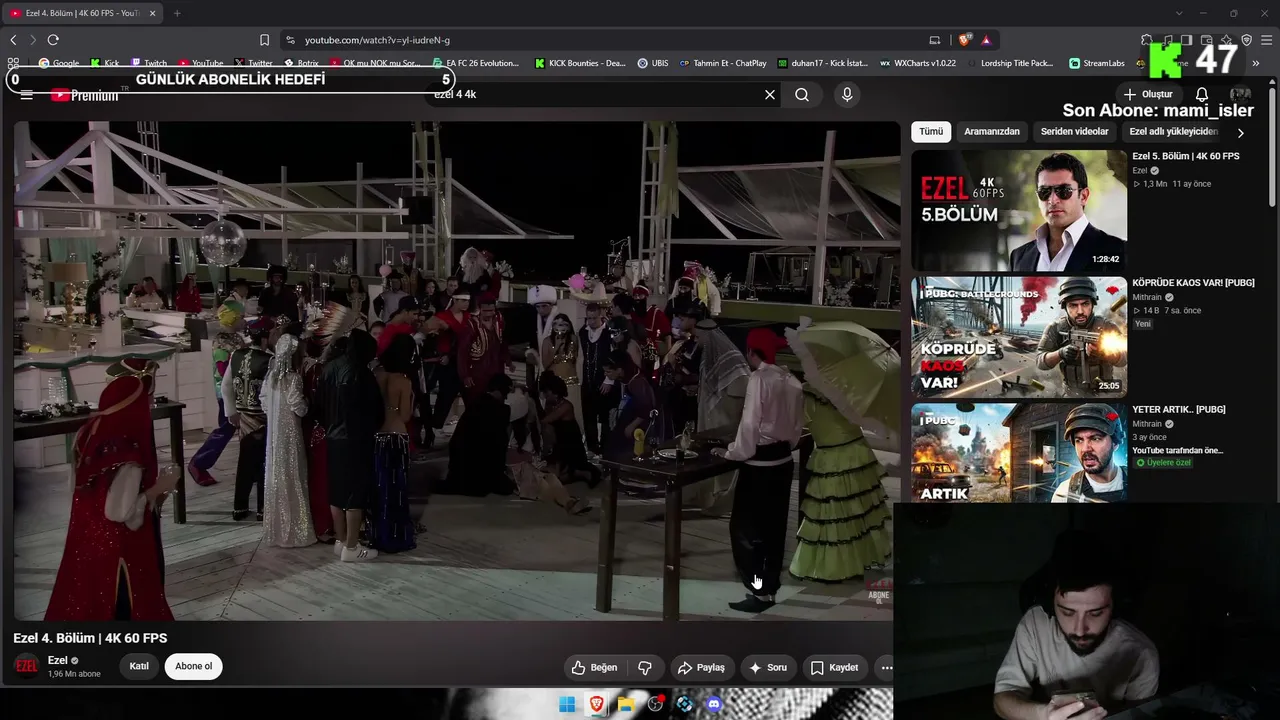The width and height of the screenshot is (1280, 720).
Task: Open OBS Studio from the taskbar
Action: click(655, 704)
